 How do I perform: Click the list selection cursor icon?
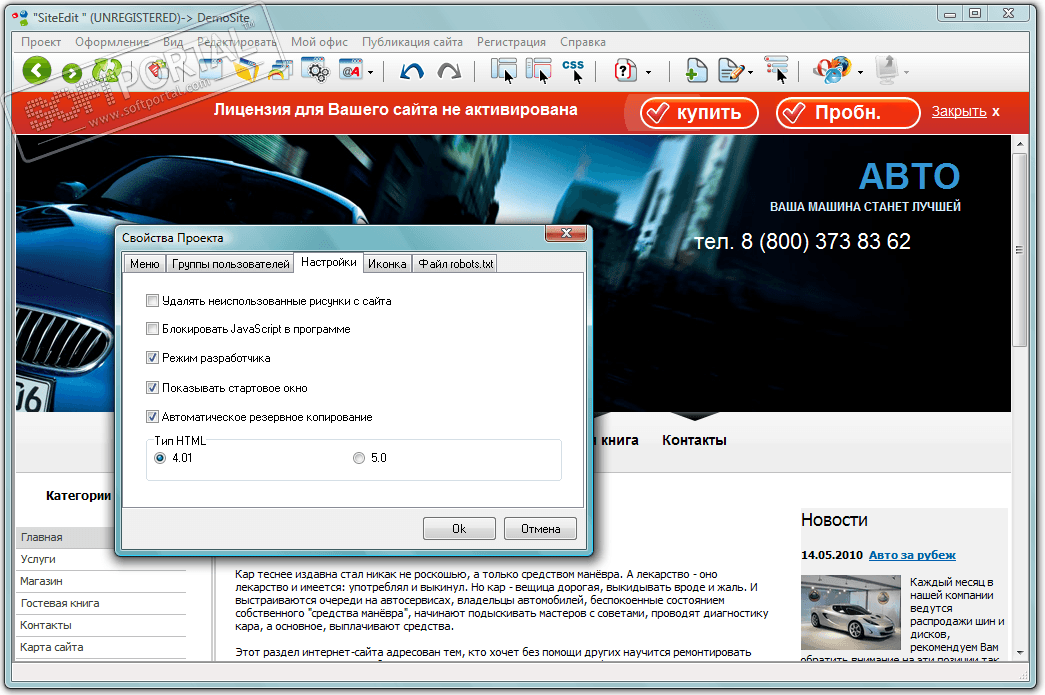pos(776,70)
